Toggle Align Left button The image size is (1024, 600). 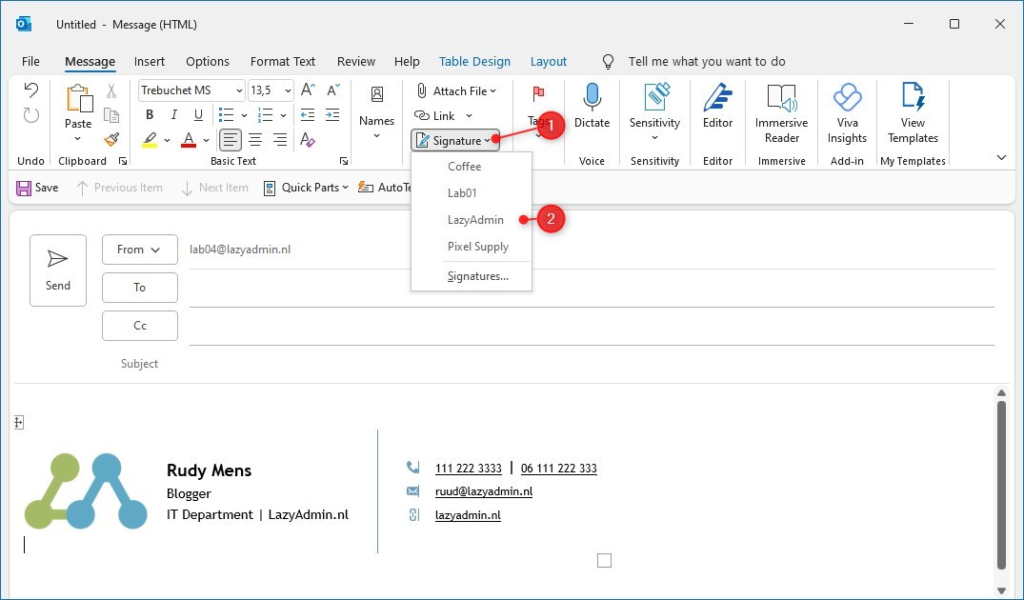pyautogui.click(x=230, y=140)
